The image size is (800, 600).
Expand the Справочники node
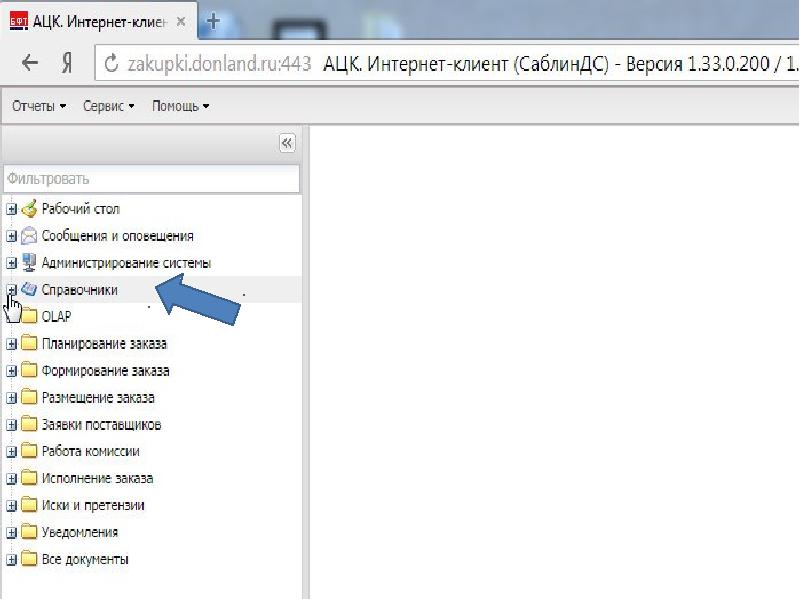(x=11, y=290)
